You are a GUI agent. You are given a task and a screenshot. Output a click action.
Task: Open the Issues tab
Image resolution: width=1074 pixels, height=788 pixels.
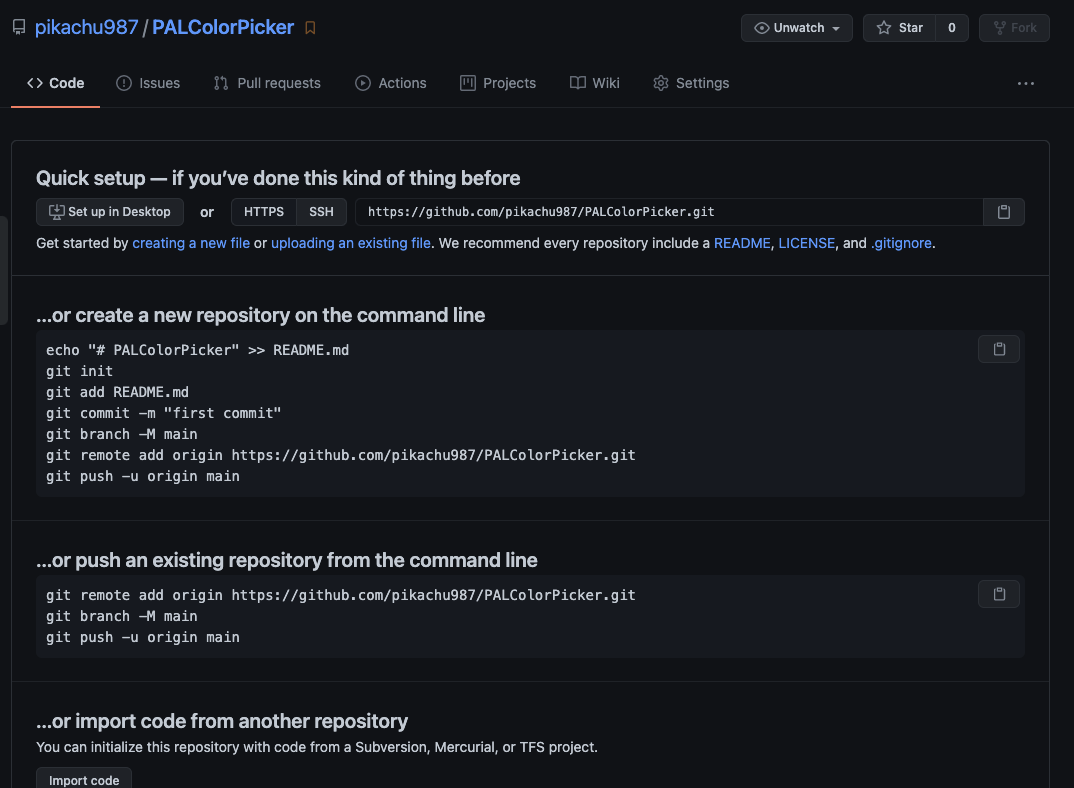click(148, 84)
